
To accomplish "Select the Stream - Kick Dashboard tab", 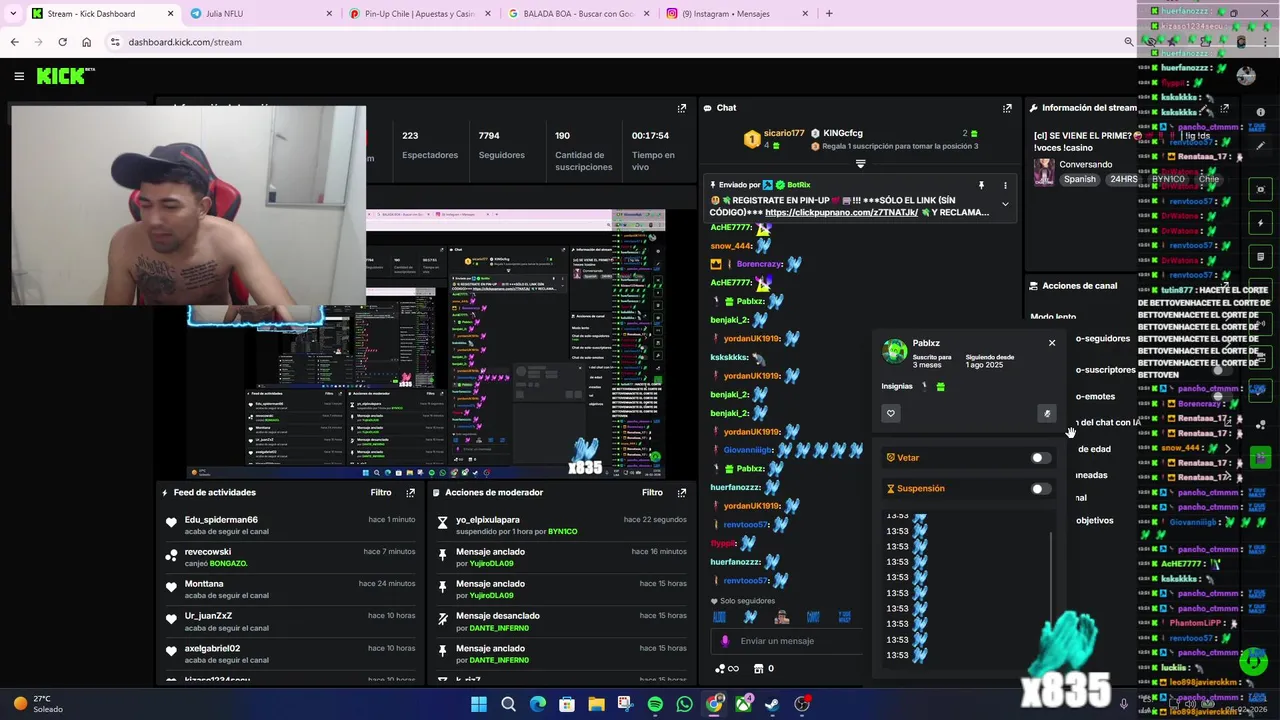I will (x=102, y=14).
